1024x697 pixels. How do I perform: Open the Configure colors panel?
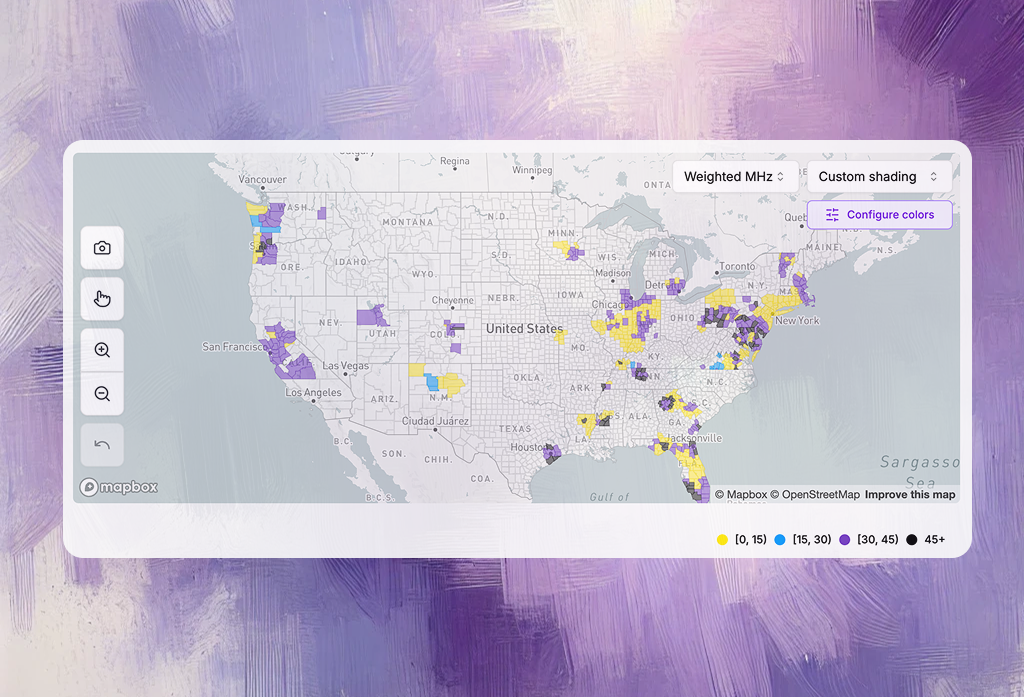tap(890, 214)
